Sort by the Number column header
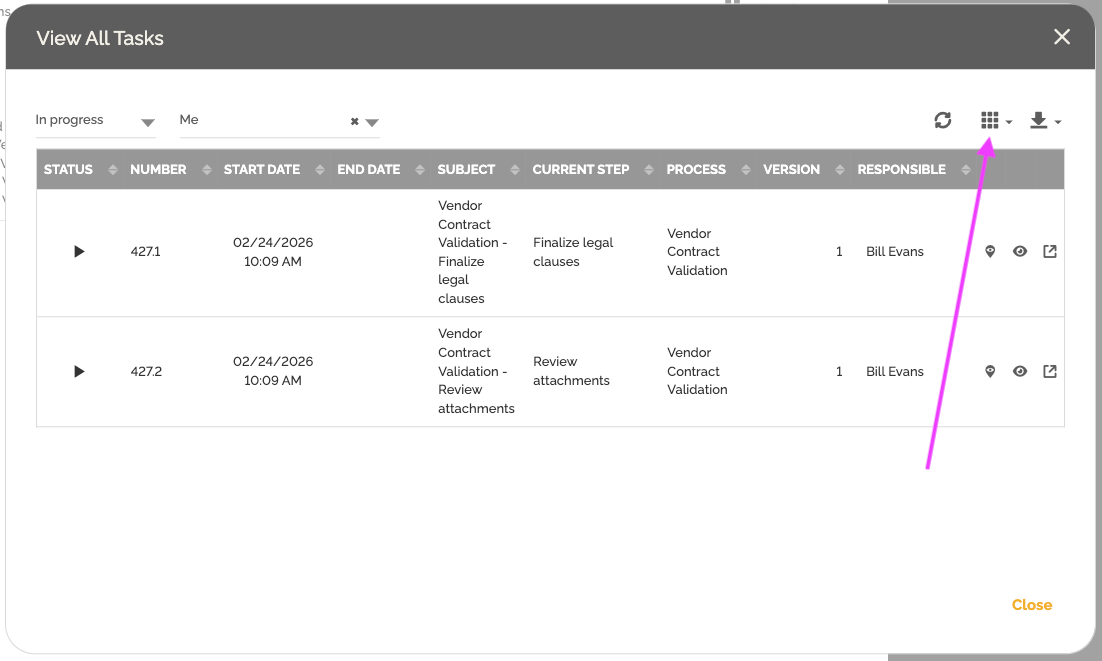Screen dimensions: 1102x661 coord(158,170)
